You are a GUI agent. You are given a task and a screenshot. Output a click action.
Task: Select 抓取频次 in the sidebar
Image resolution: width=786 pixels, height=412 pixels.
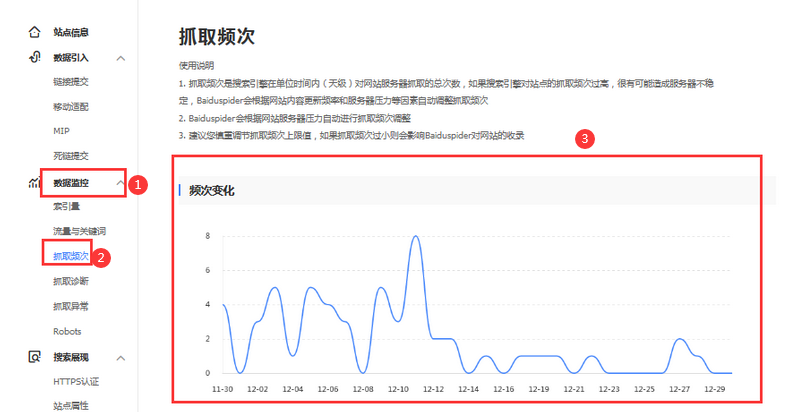coord(71,257)
